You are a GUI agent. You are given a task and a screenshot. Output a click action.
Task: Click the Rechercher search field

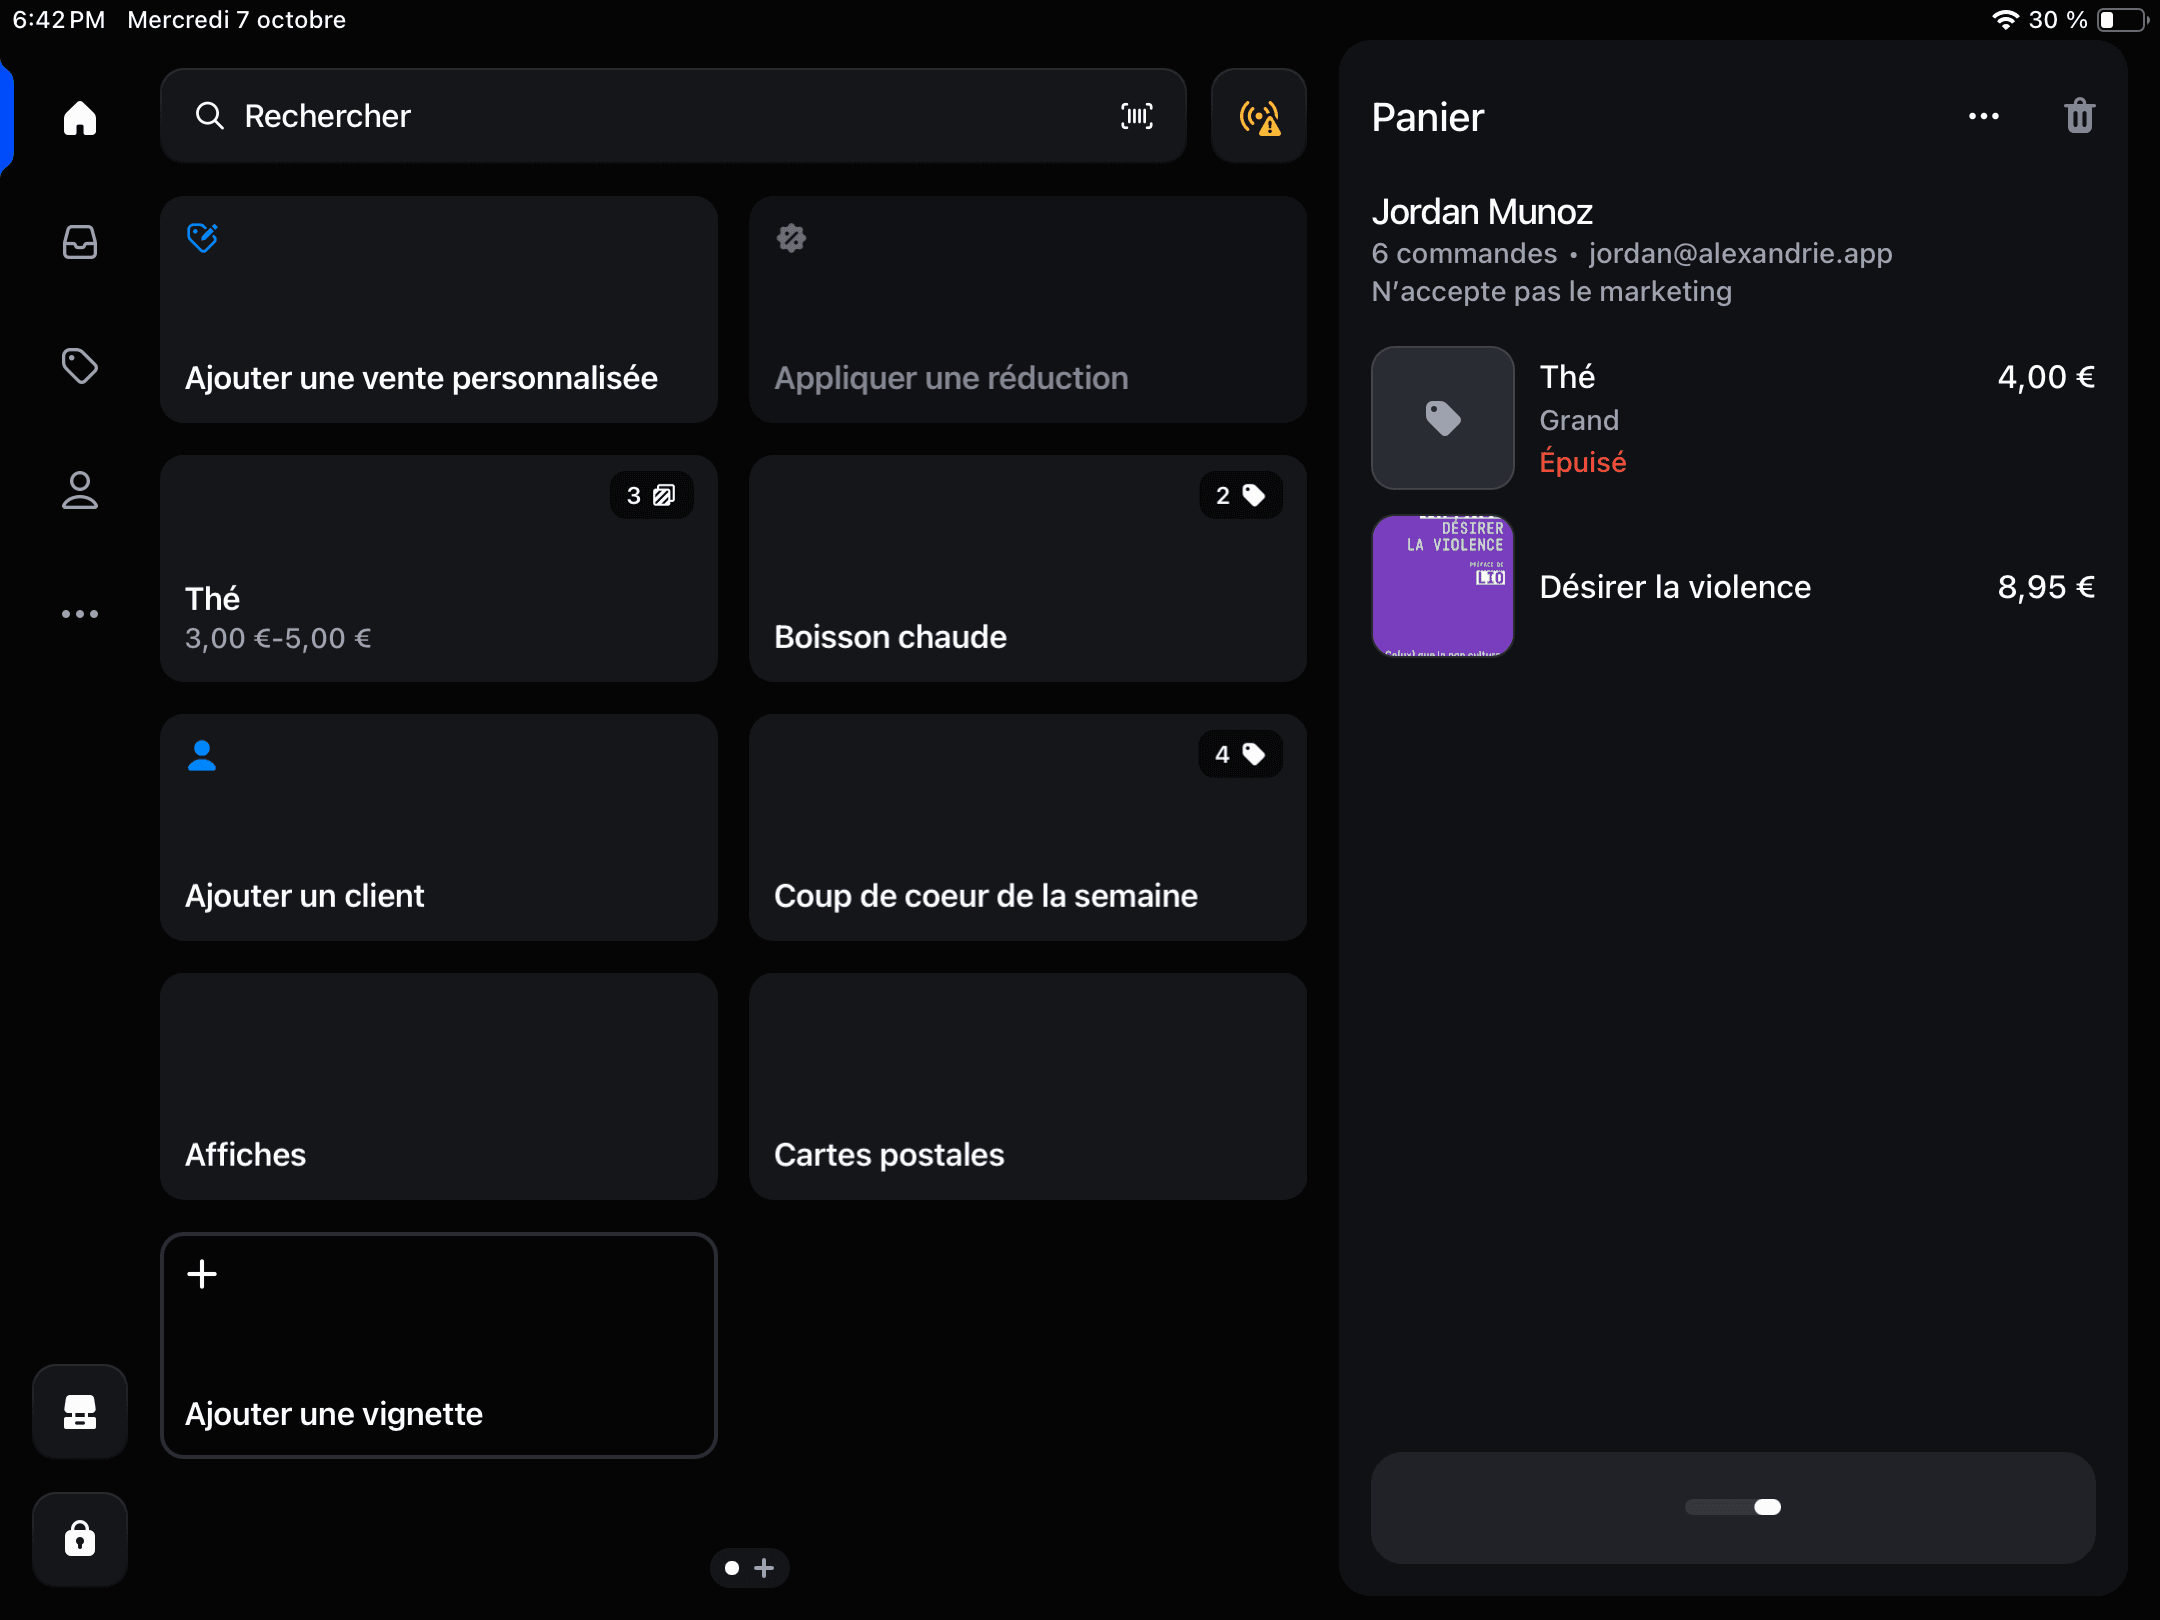673,116
